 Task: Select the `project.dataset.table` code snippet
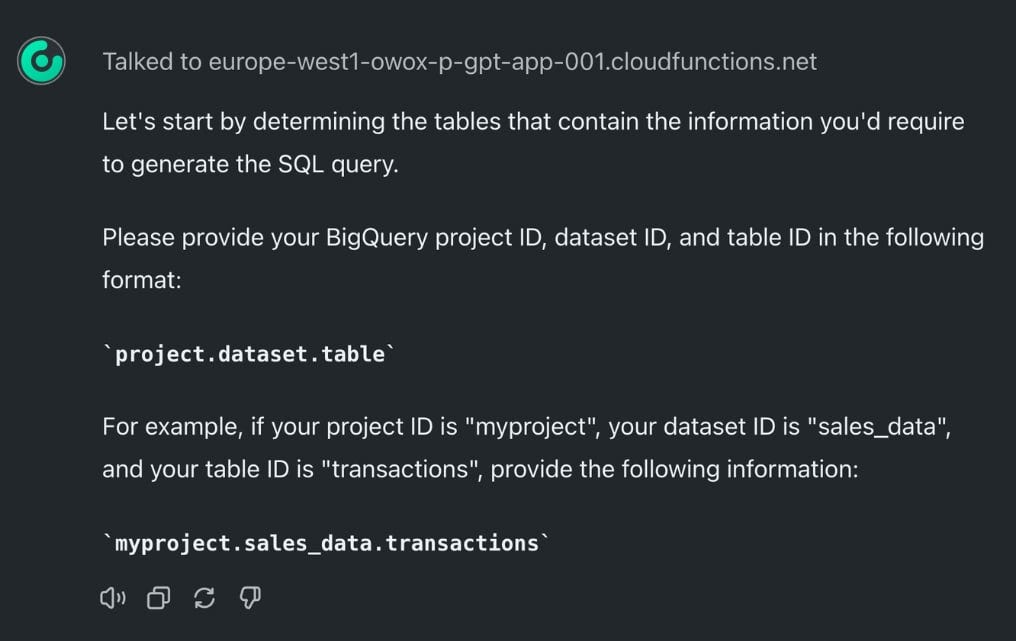pos(249,354)
